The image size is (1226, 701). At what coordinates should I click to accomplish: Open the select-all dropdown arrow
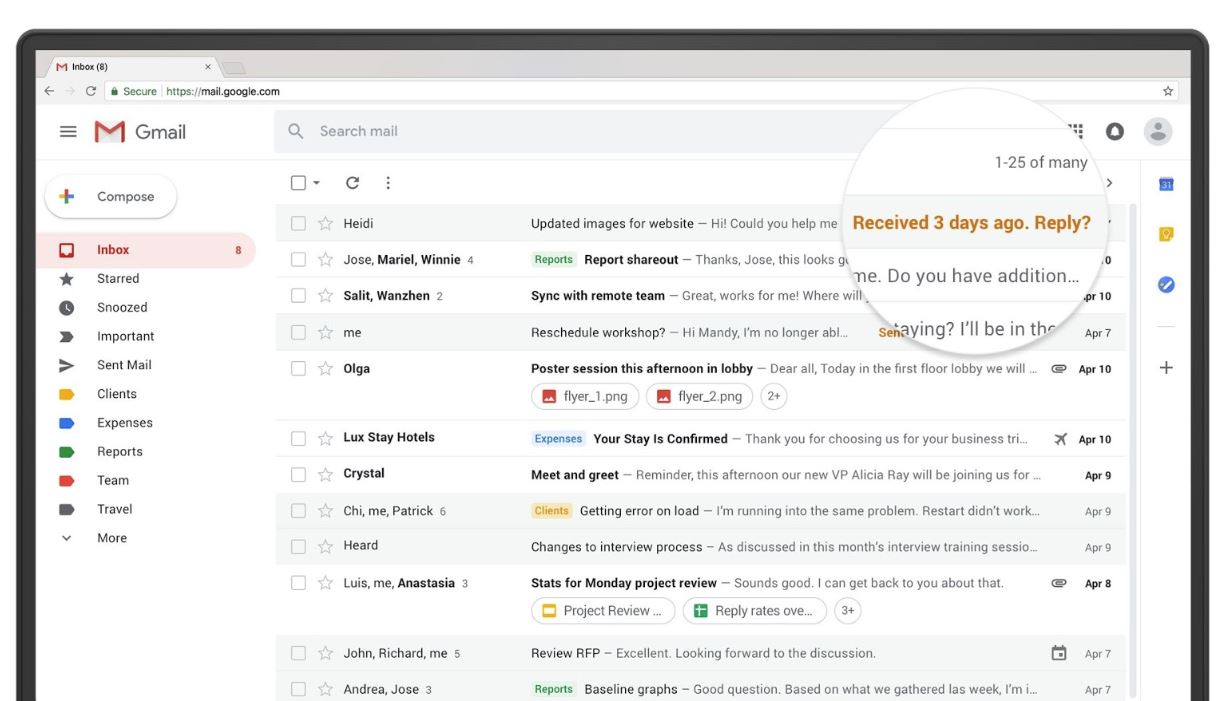tap(317, 183)
